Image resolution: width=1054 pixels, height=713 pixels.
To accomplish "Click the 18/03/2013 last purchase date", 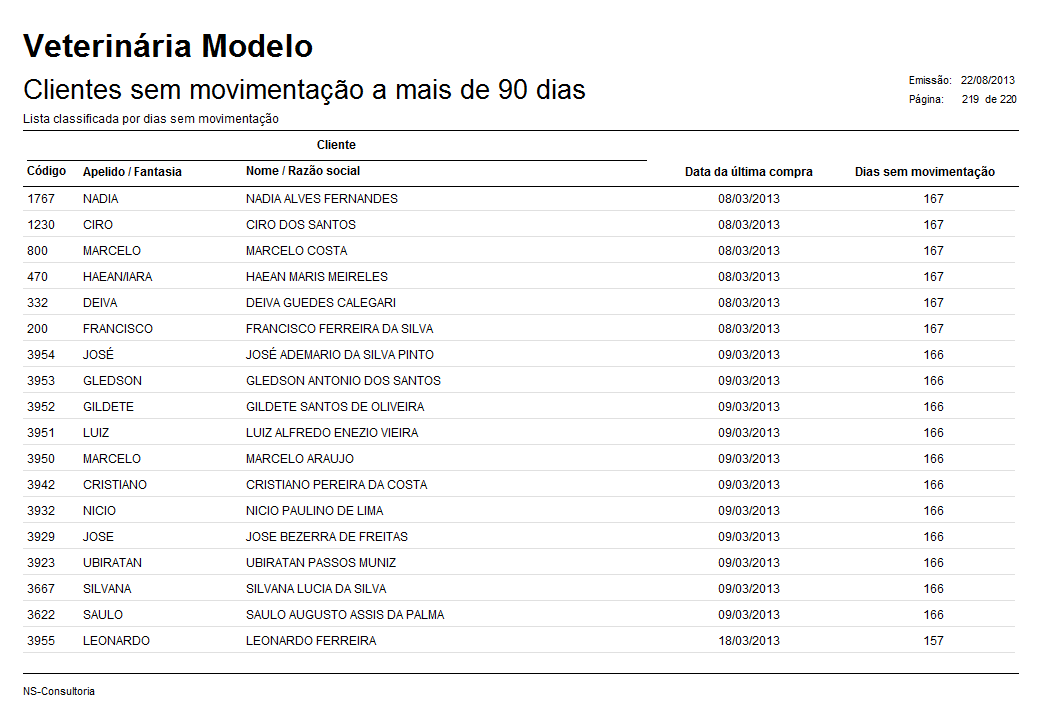I will pyautogui.click(x=748, y=641).
